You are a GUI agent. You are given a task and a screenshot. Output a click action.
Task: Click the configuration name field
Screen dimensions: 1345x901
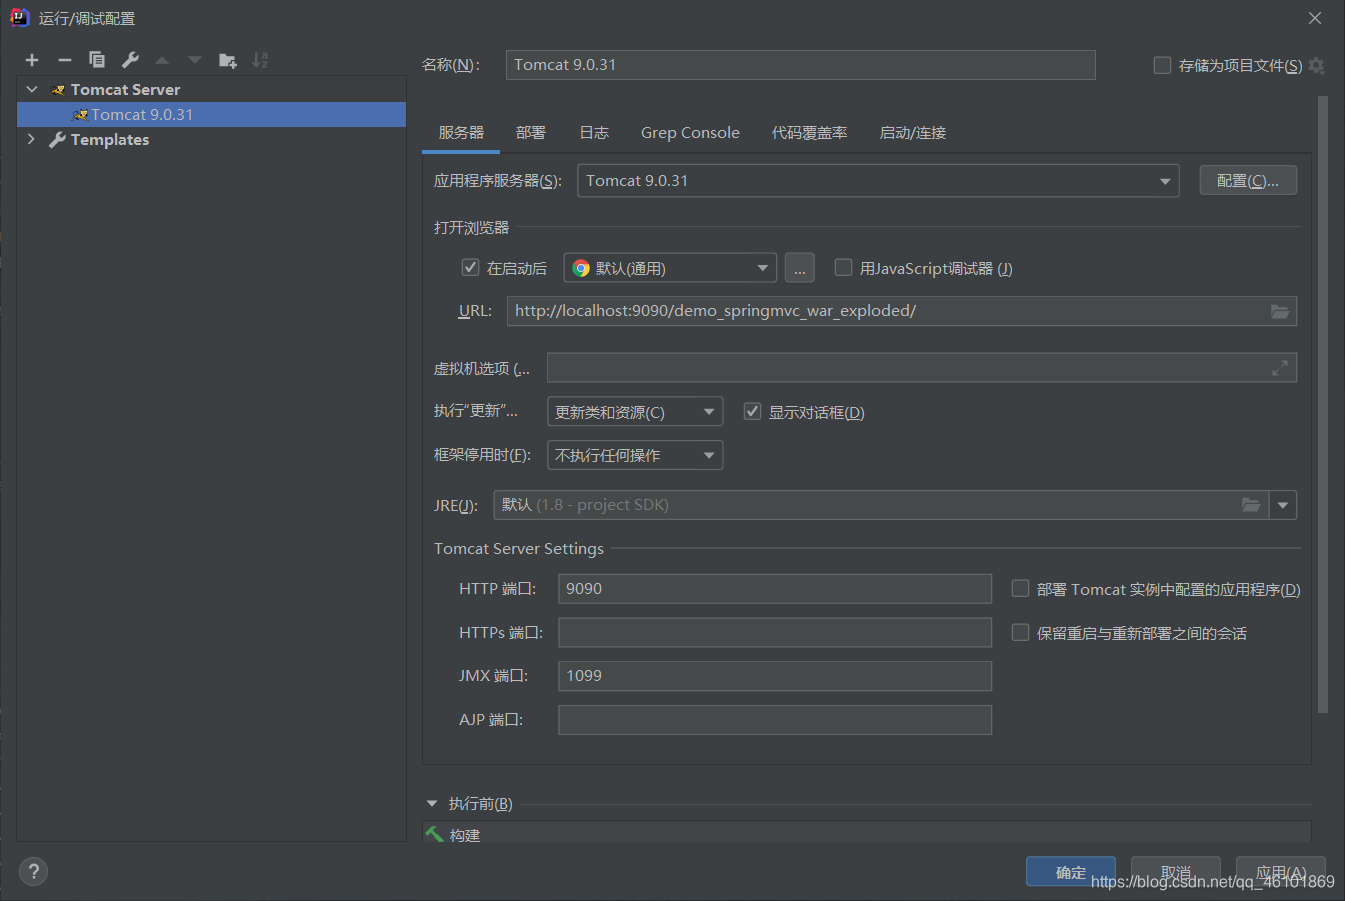(x=801, y=65)
